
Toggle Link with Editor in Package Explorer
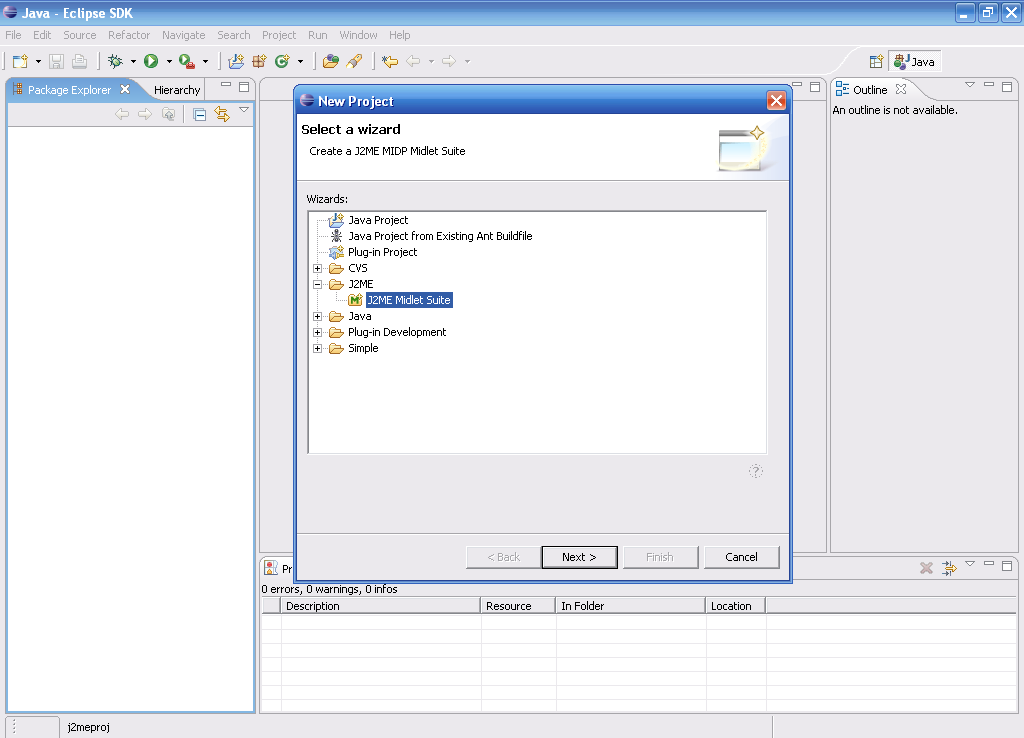[222, 114]
